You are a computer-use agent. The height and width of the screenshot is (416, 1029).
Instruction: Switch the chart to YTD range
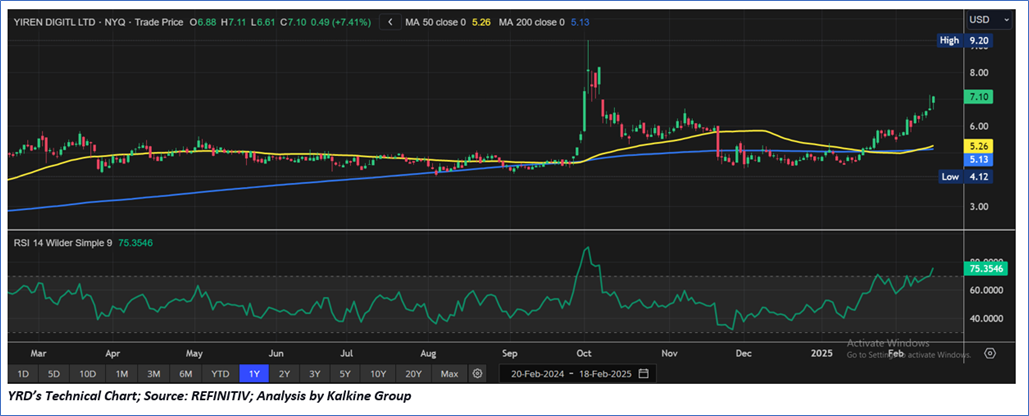pyautogui.click(x=219, y=373)
